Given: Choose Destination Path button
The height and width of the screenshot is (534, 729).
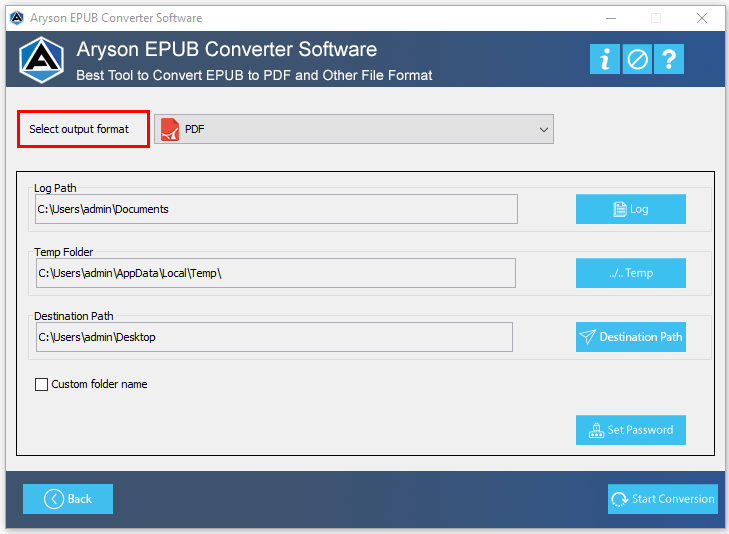Looking at the screenshot, I should 630,337.
